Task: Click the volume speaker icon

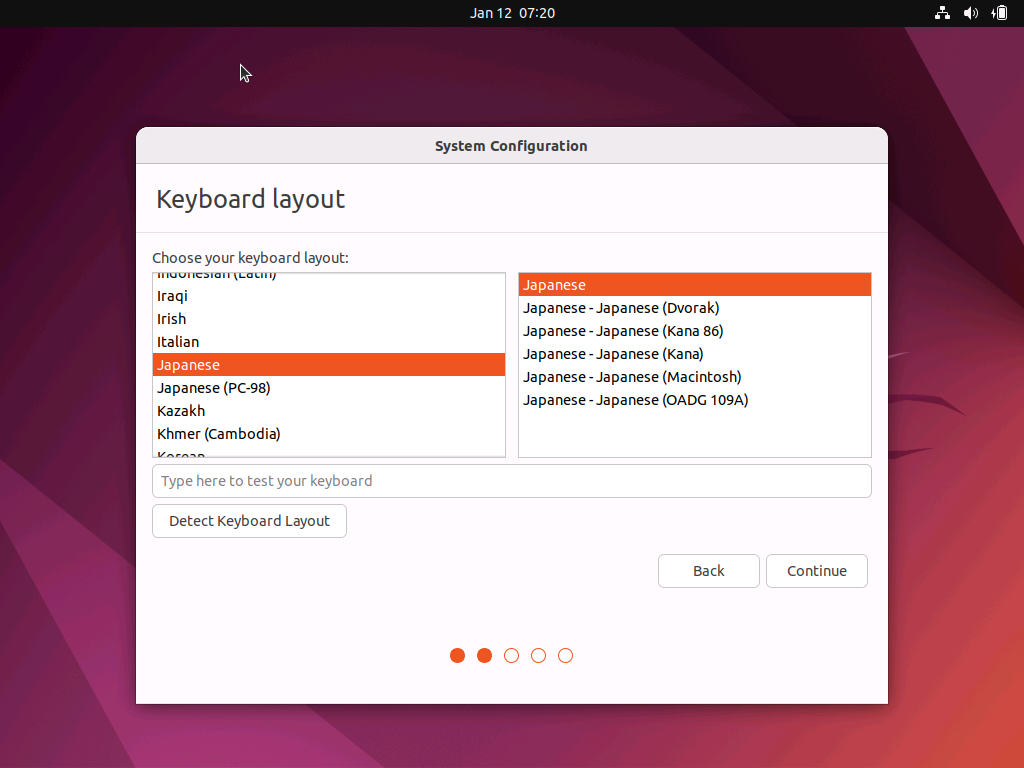Action: [x=970, y=13]
